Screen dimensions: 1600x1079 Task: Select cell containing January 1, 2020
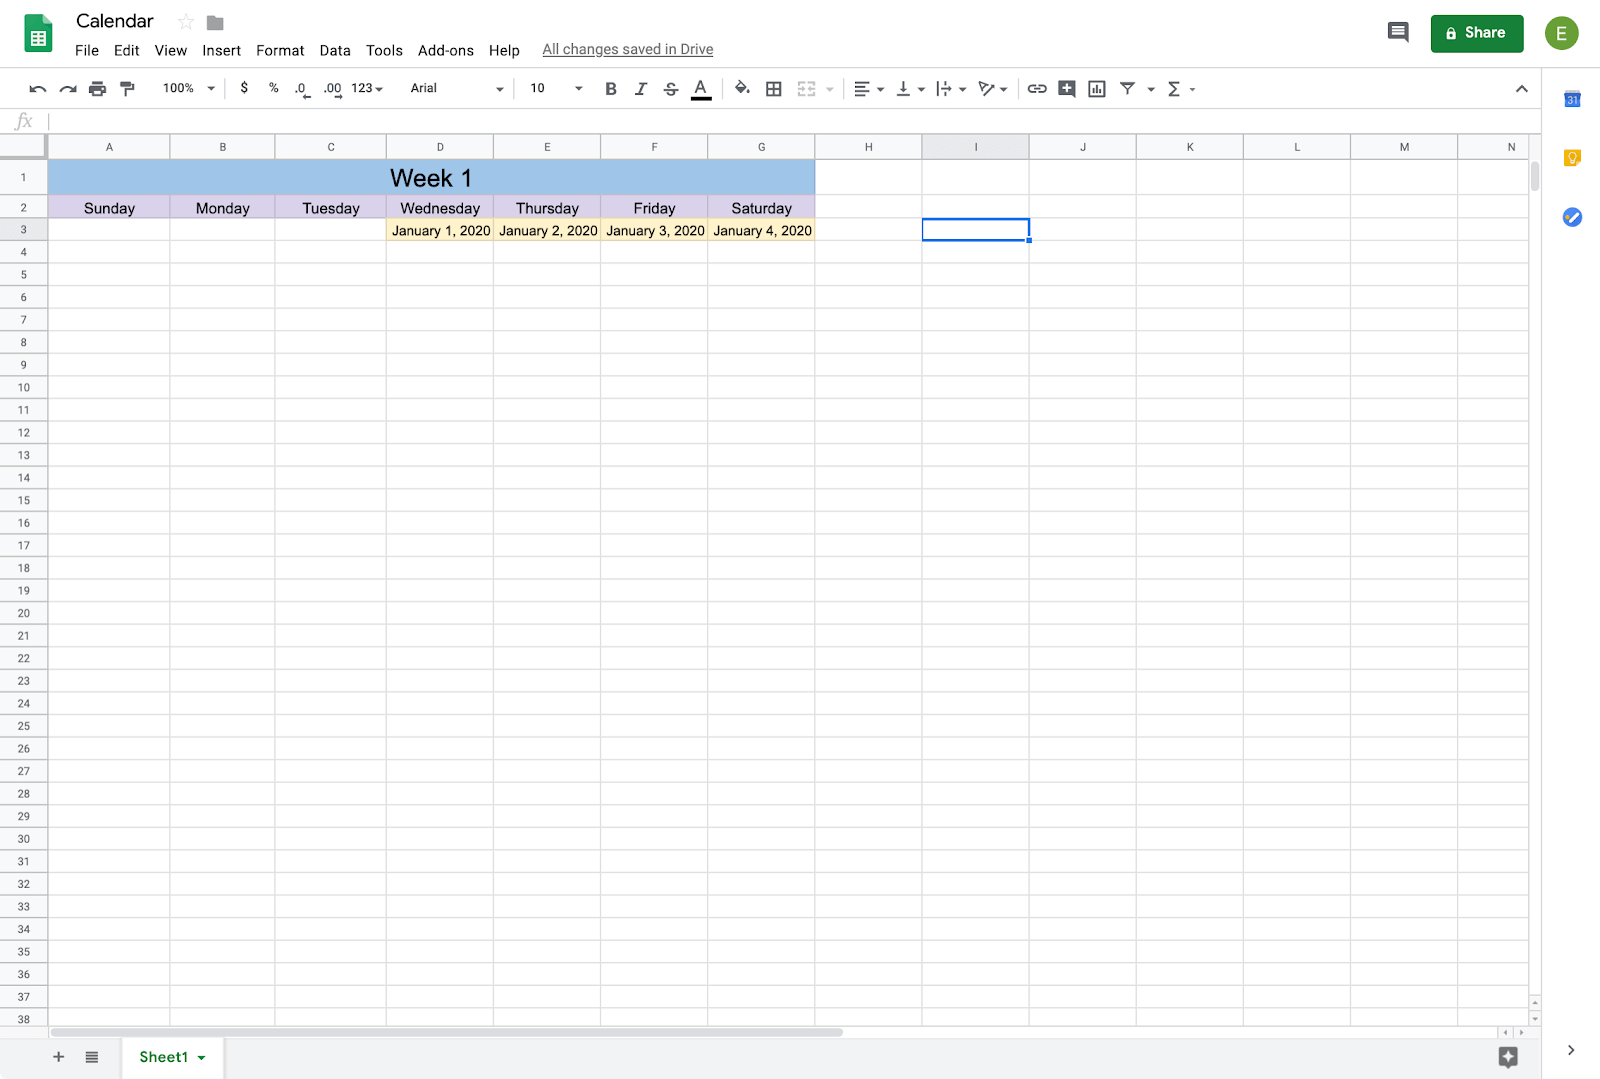coord(440,230)
